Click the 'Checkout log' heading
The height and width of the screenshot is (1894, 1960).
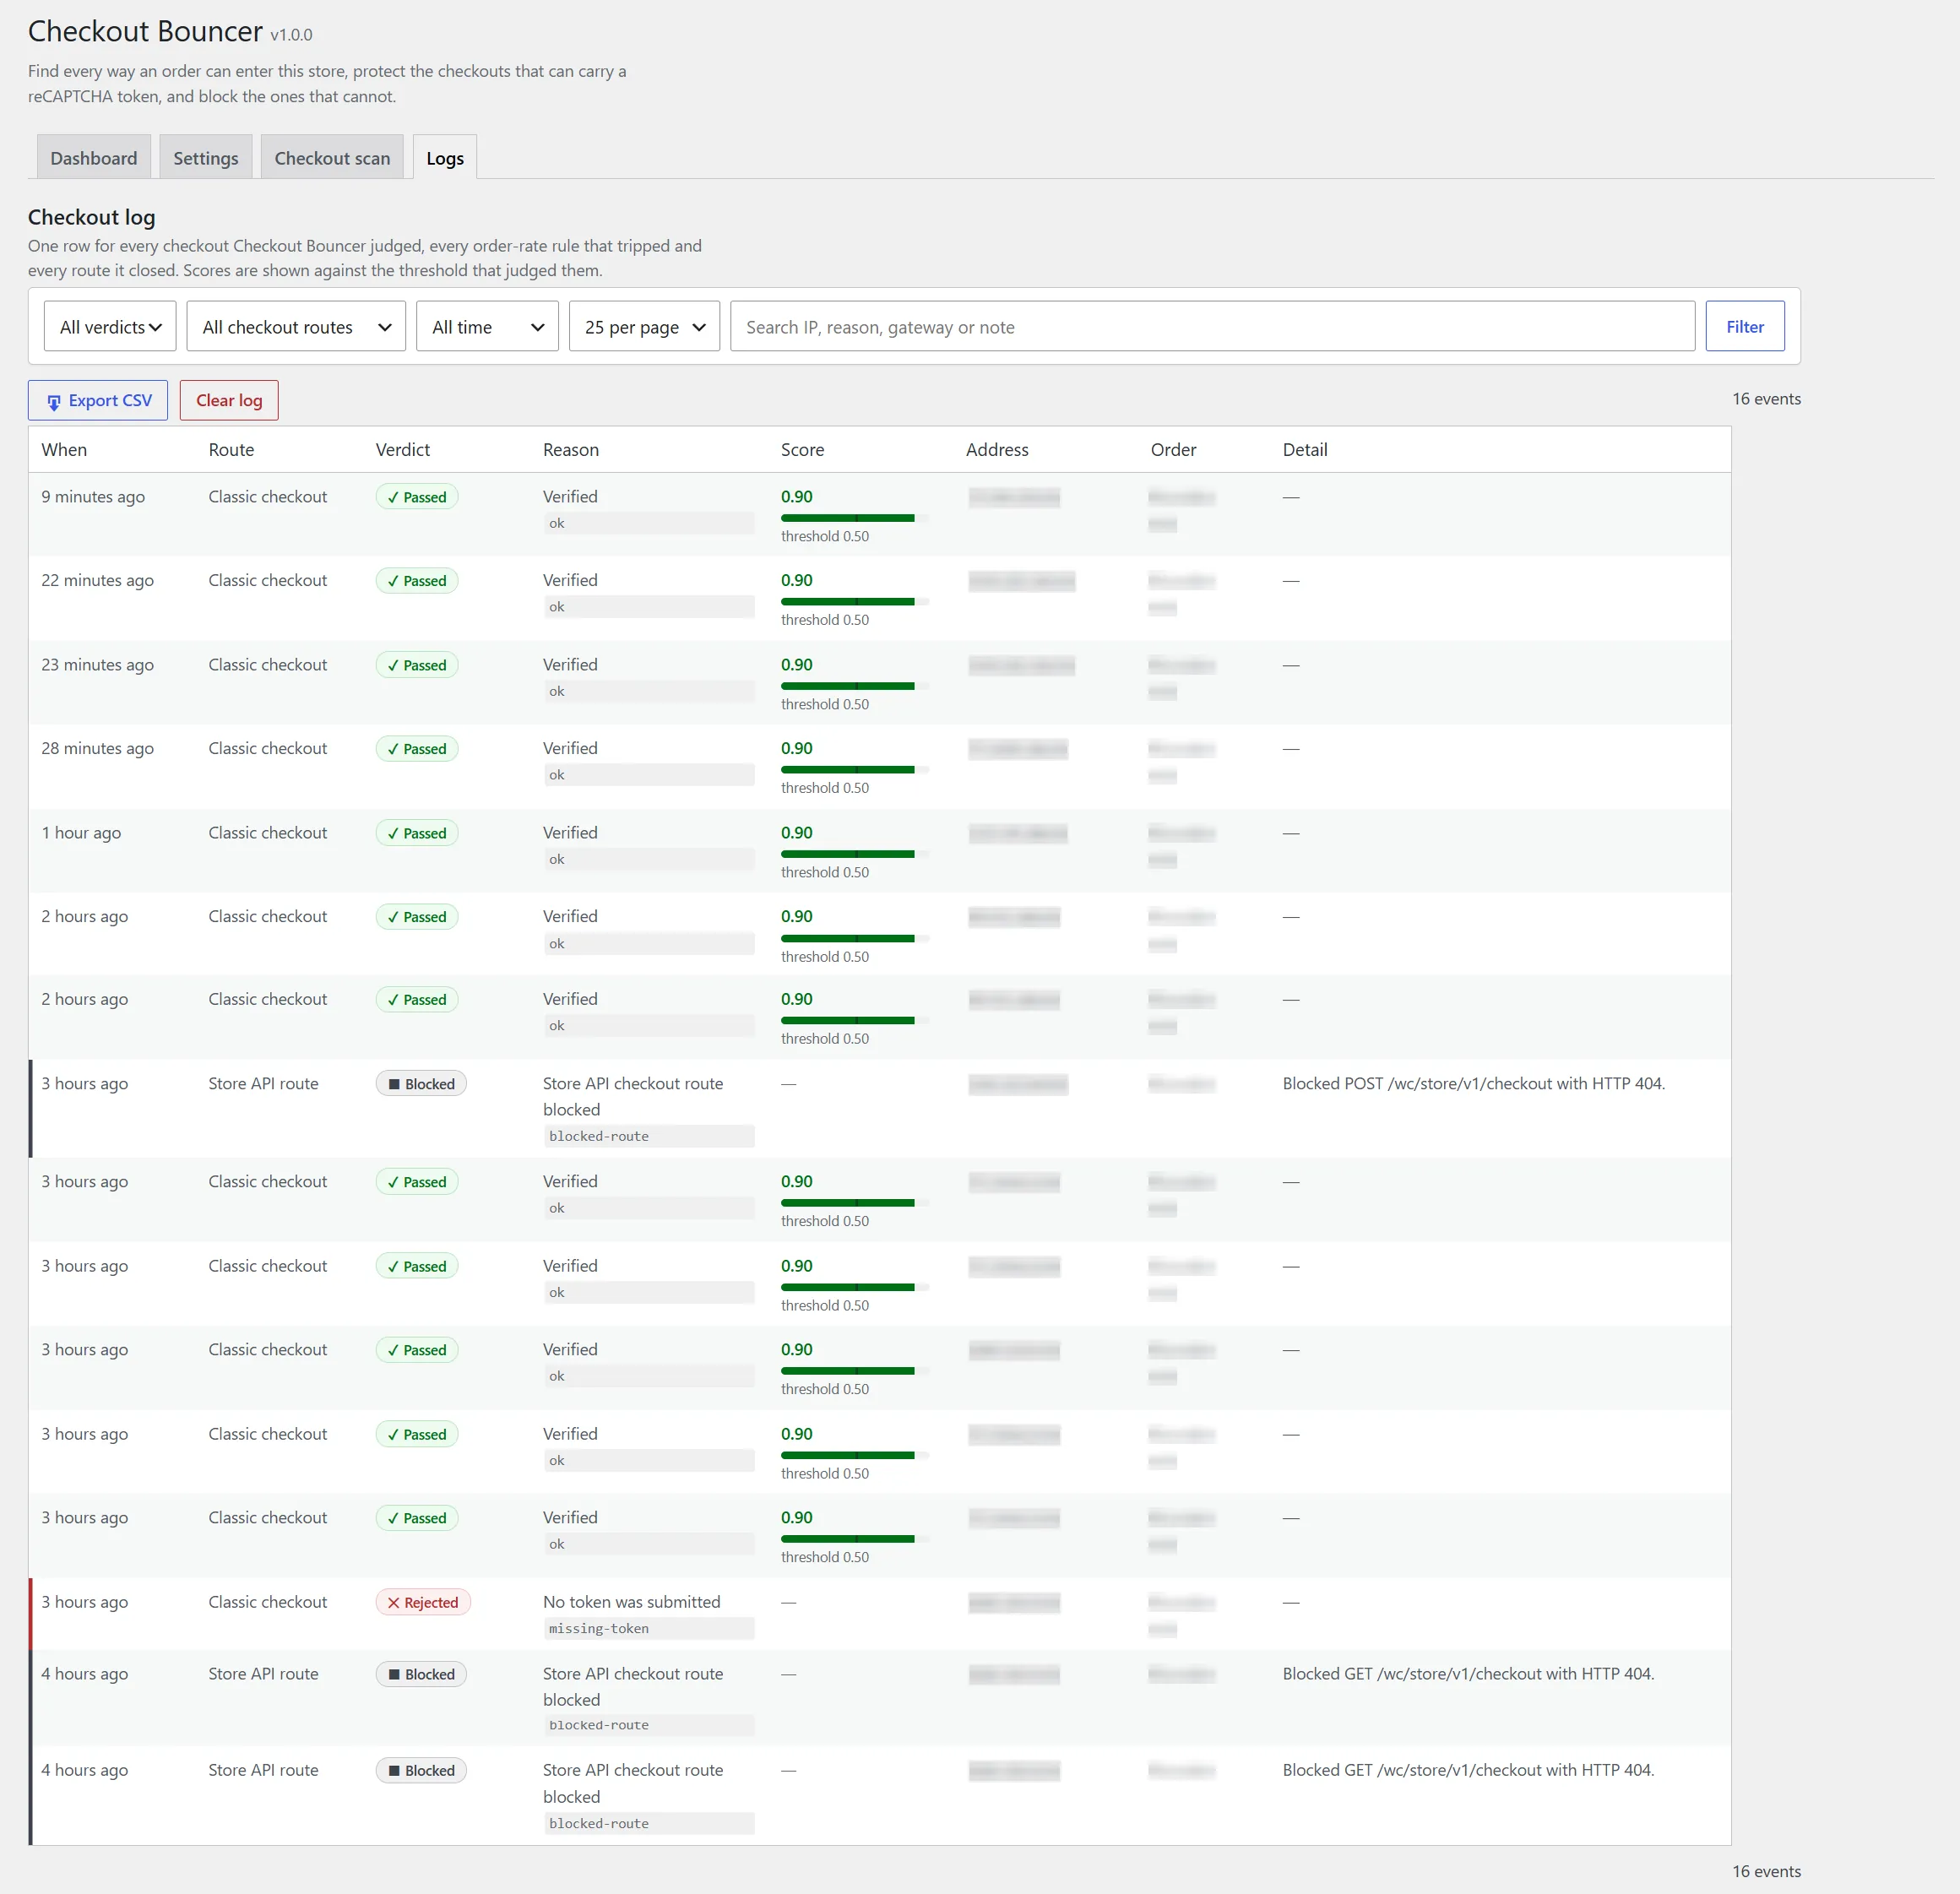click(91, 217)
